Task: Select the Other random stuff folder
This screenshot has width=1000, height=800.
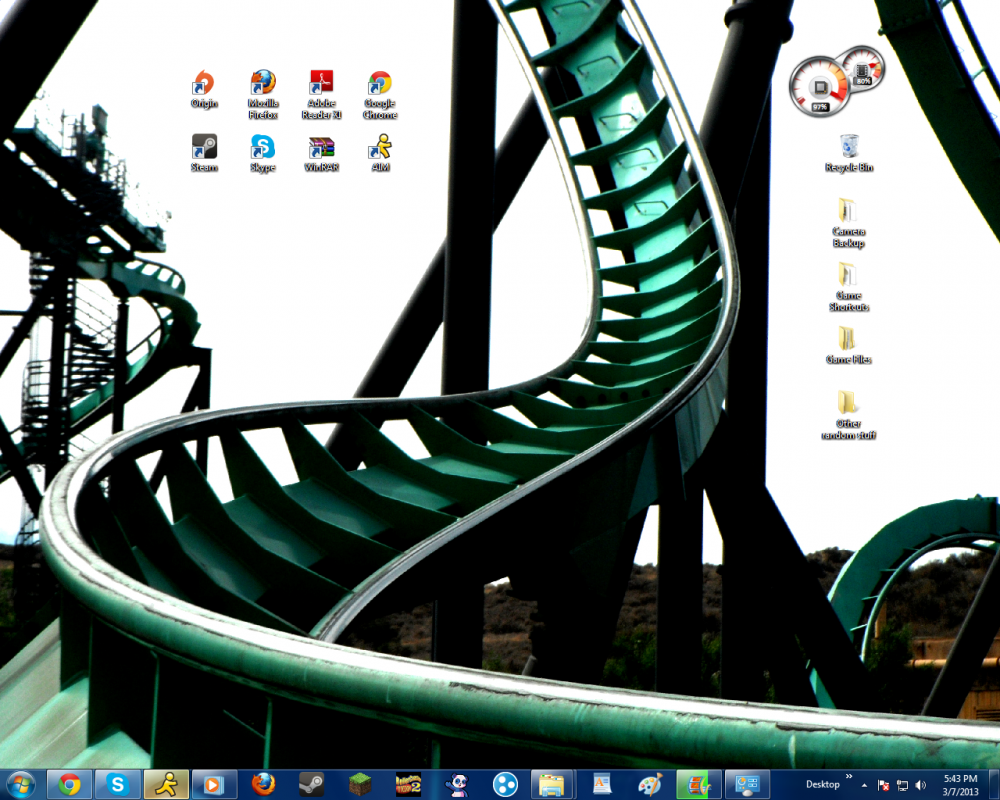Action: pyautogui.click(x=848, y=404)
